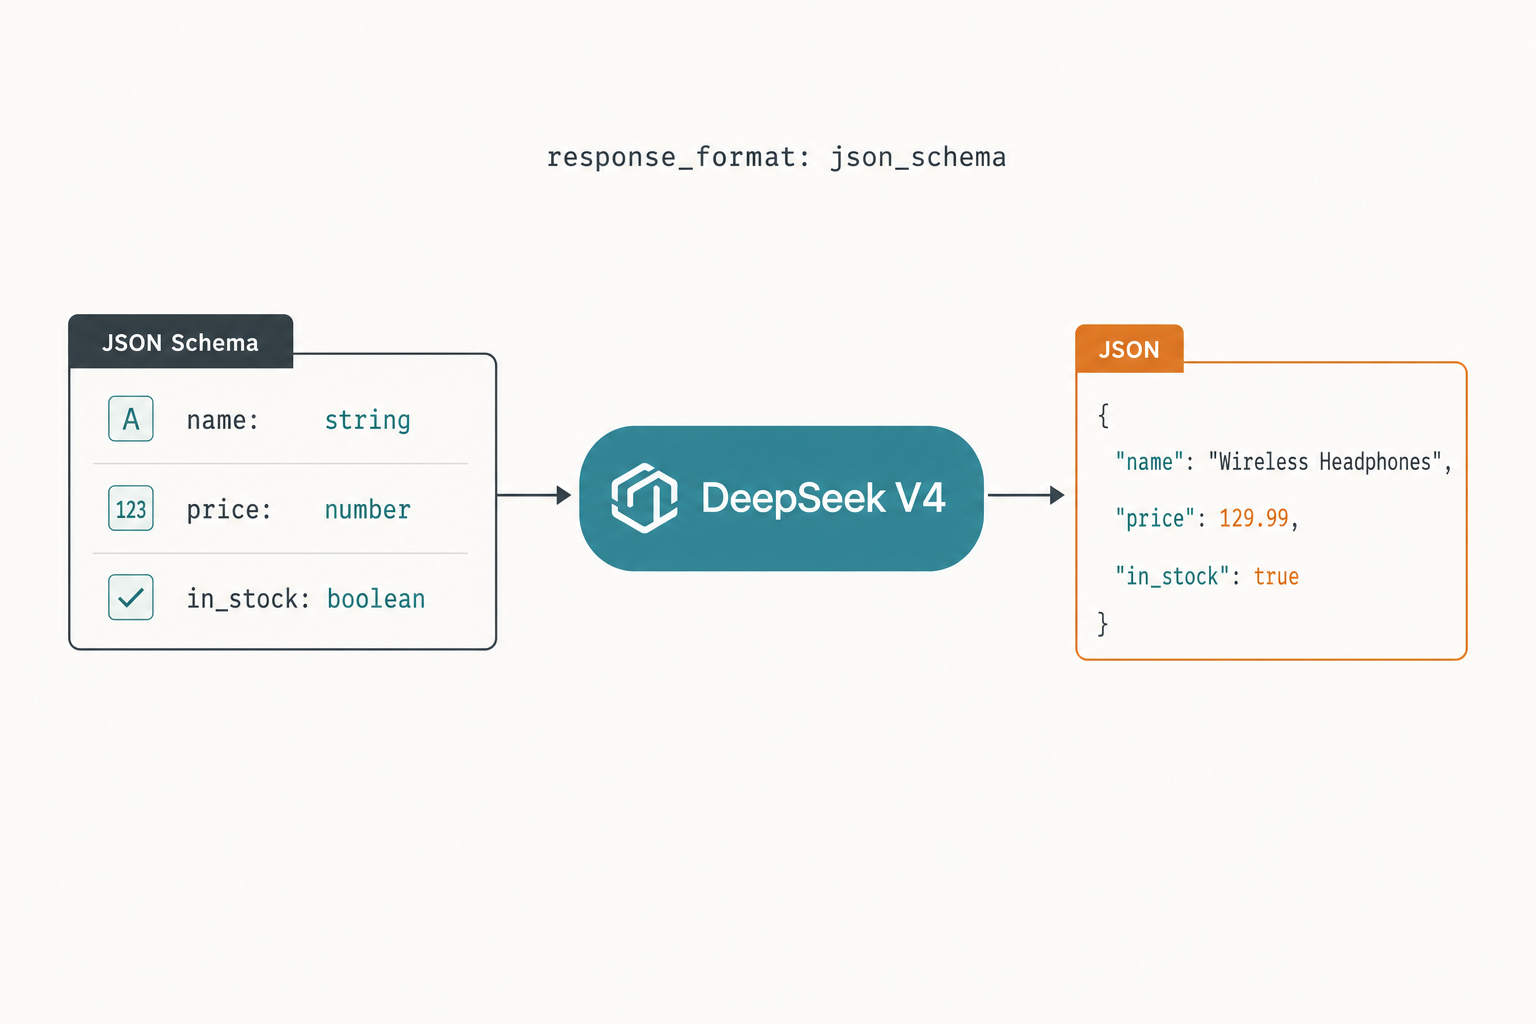Select the 'JSON Schema' header tab
This screenshot has width=1536, height=1024.
point(181,342)
